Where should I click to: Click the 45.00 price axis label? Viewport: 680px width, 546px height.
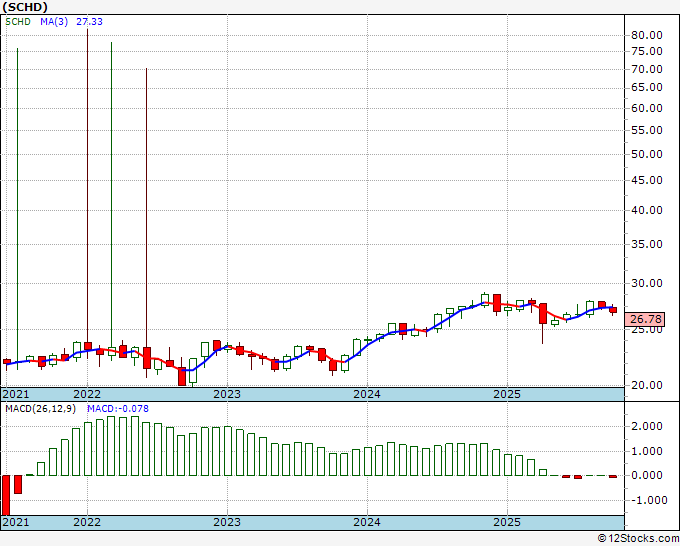(x=647, y=180)
